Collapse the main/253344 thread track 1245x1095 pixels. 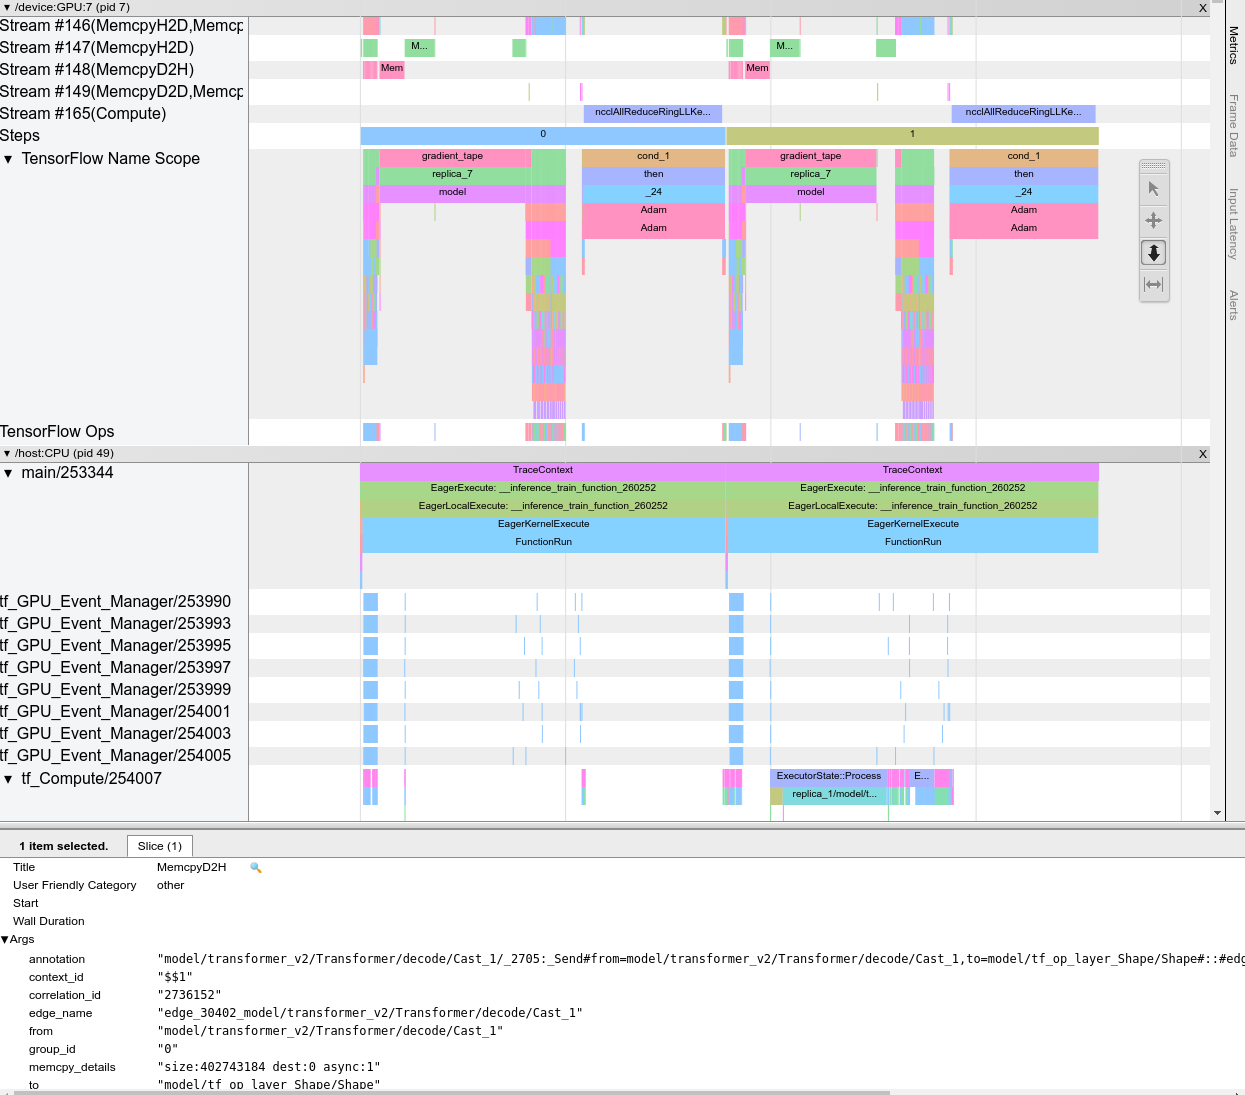click(9, 473)
